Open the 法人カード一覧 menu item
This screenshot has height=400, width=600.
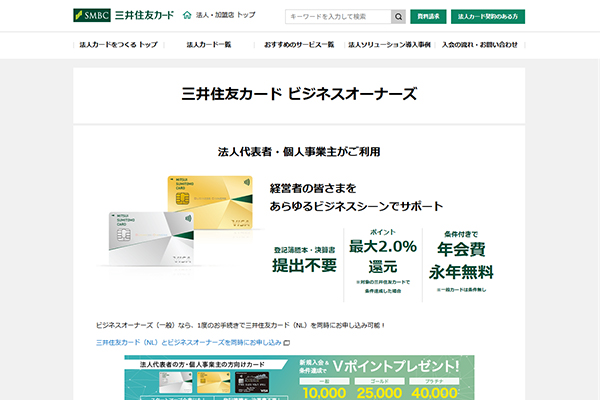(x=209, y=45)
